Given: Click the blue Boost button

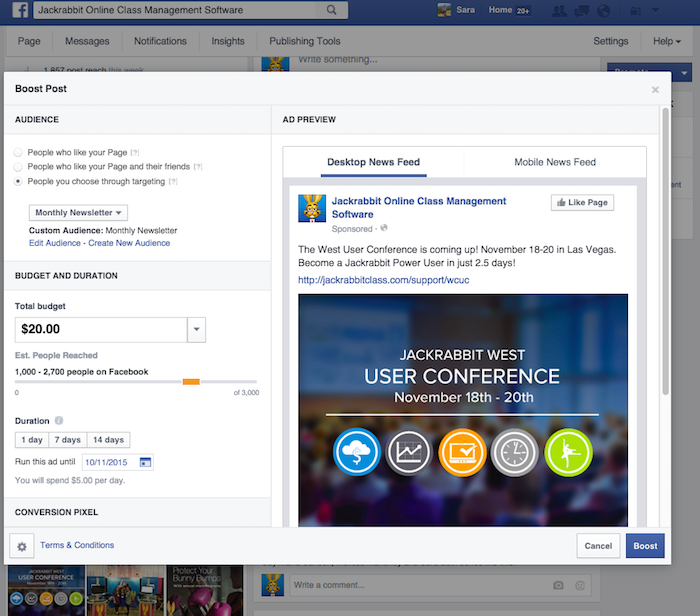Looking at the screenshot, I should pos(644,546).
